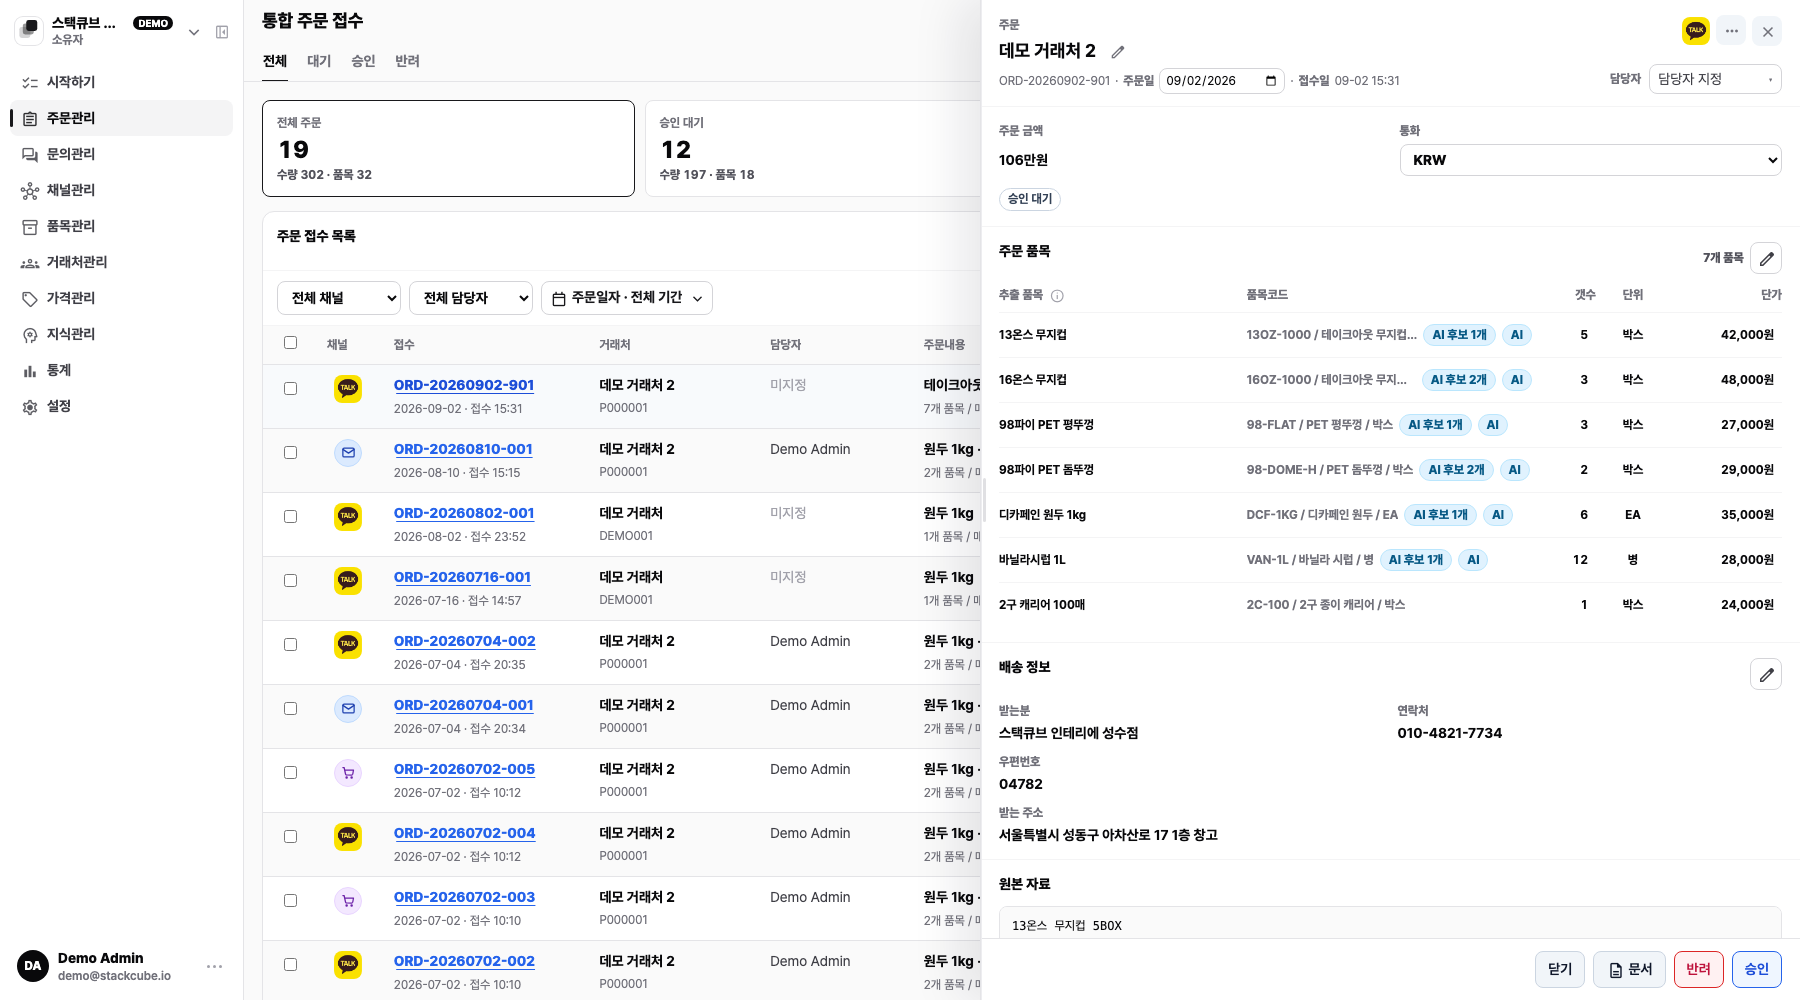The width and height of the screenshot is (1800, 1000).
Task: Check the box for ORD-20260704-002
Action: (x=290, y=644)
